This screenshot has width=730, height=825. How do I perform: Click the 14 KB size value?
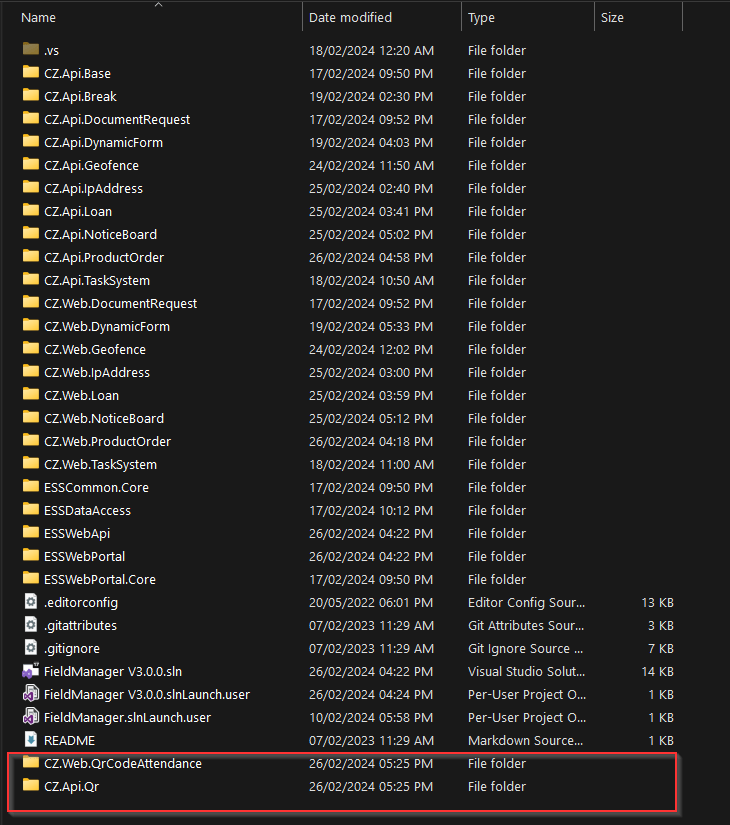tap(657, 672)
